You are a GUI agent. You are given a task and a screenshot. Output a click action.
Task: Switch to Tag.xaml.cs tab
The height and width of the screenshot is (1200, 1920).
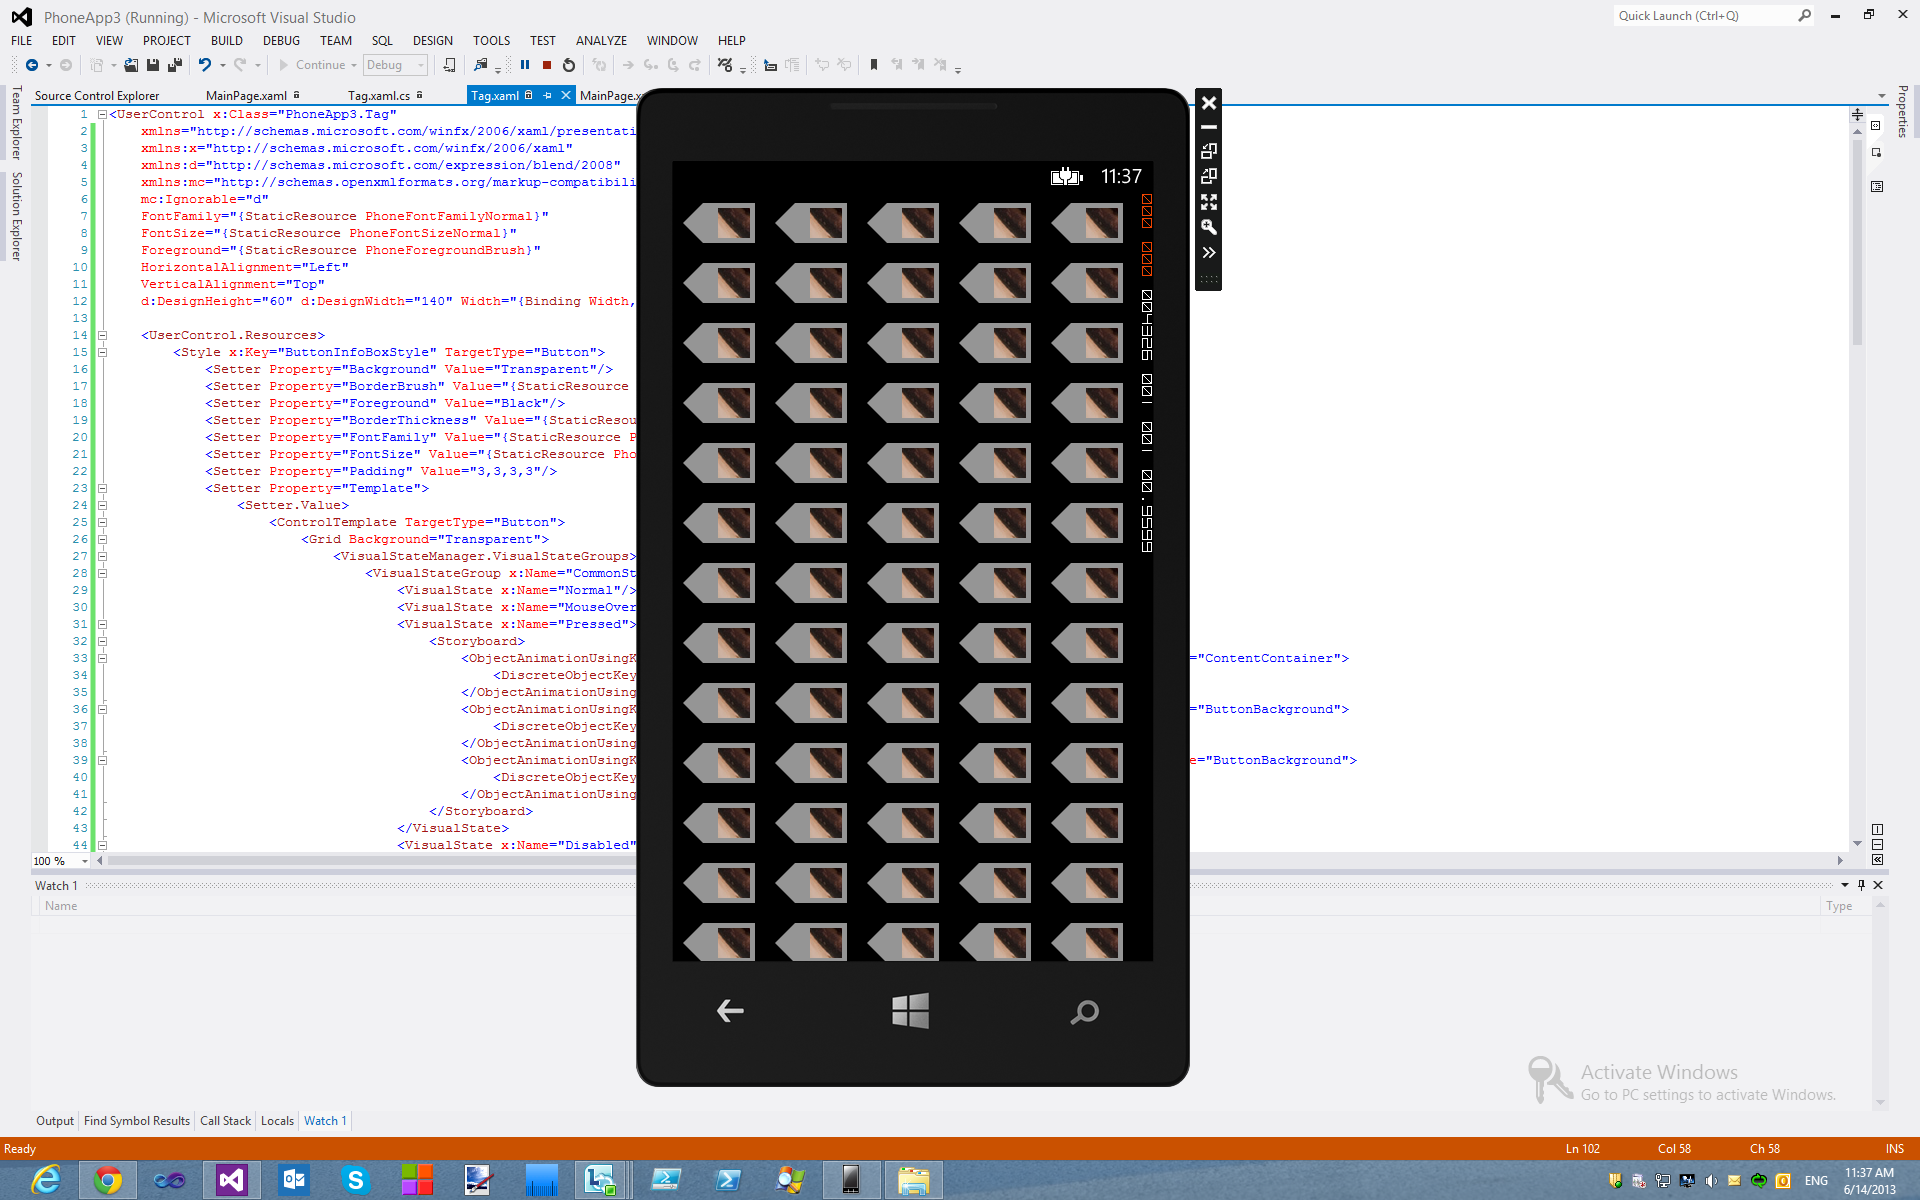coord(379,96)
